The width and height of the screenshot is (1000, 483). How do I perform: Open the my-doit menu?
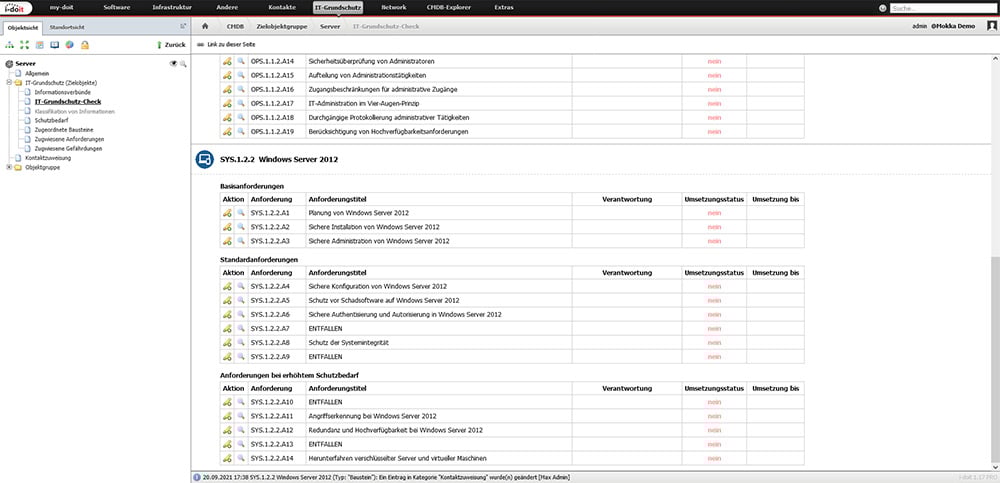click(x=63, y=8)
